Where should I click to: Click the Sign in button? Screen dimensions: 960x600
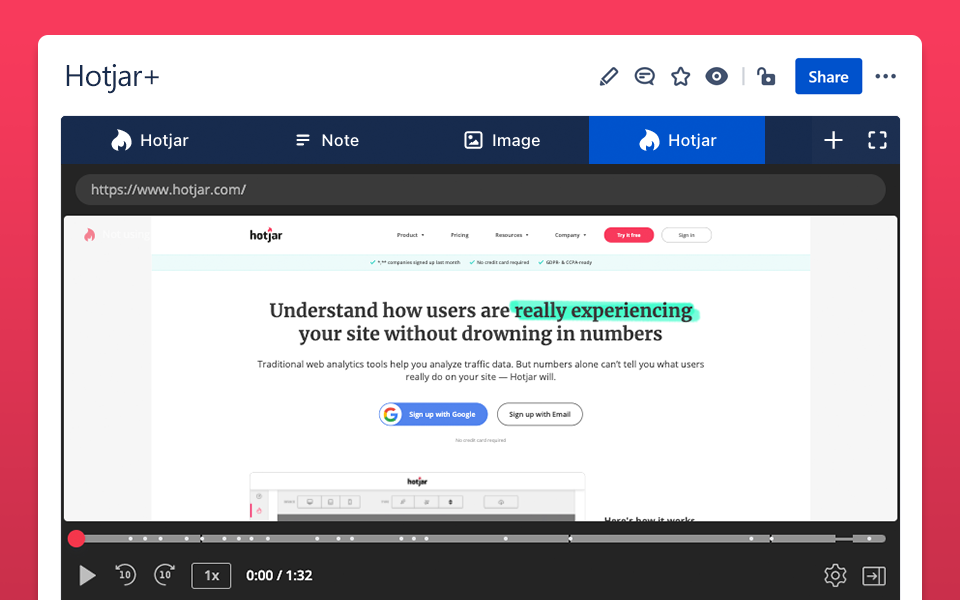point(686,235)
